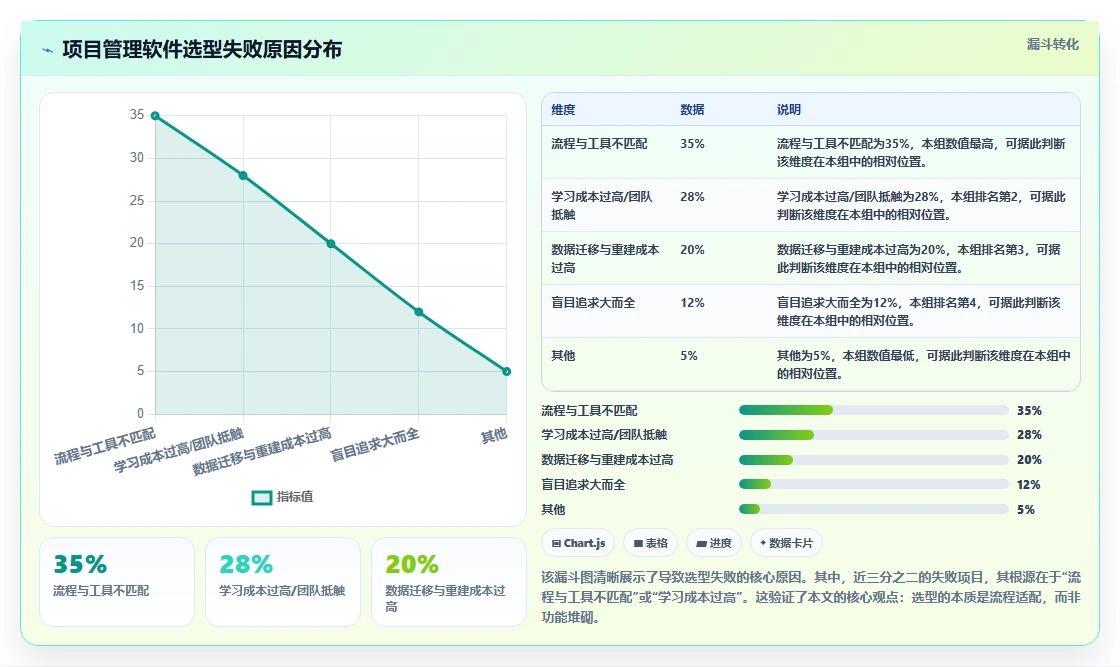
Task: Click the 28% value in table
Action: [692, 196]
